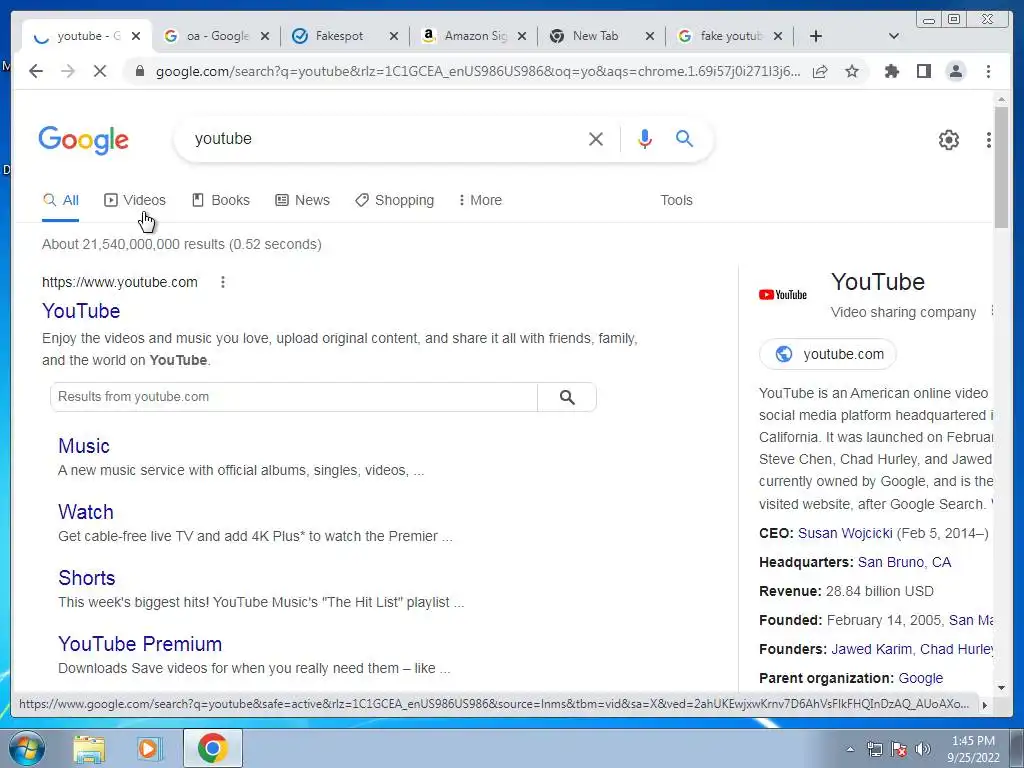Open the search Tools options
The width and height of the screenshot is (1024, 768).
[676, 200]
